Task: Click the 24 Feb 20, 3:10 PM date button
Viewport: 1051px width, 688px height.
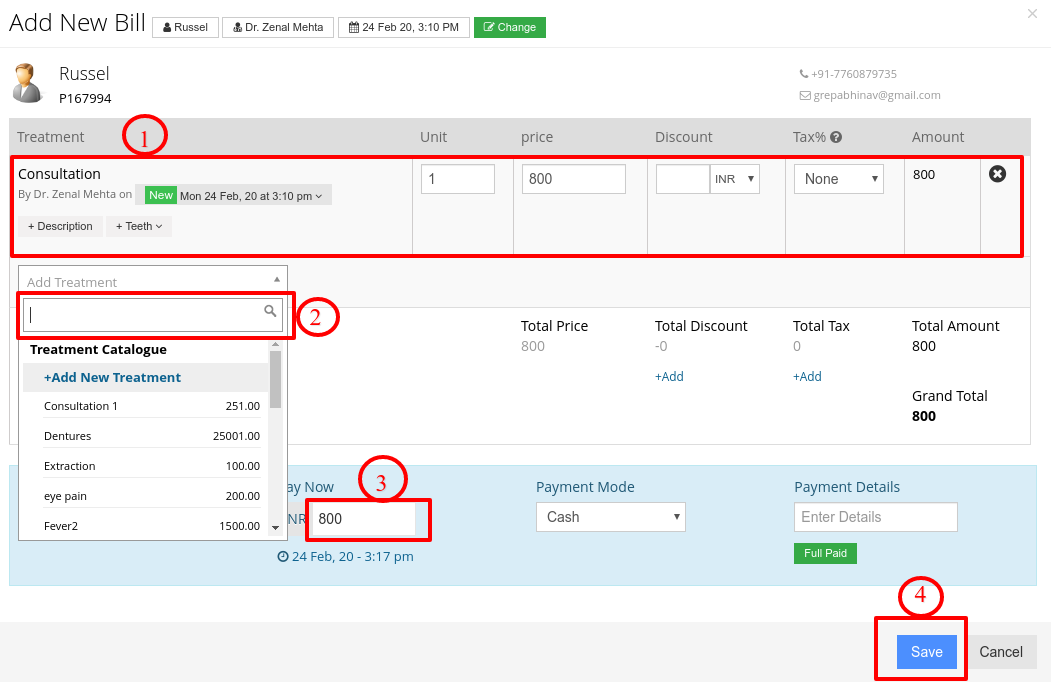Action: (x=404, y=27)
